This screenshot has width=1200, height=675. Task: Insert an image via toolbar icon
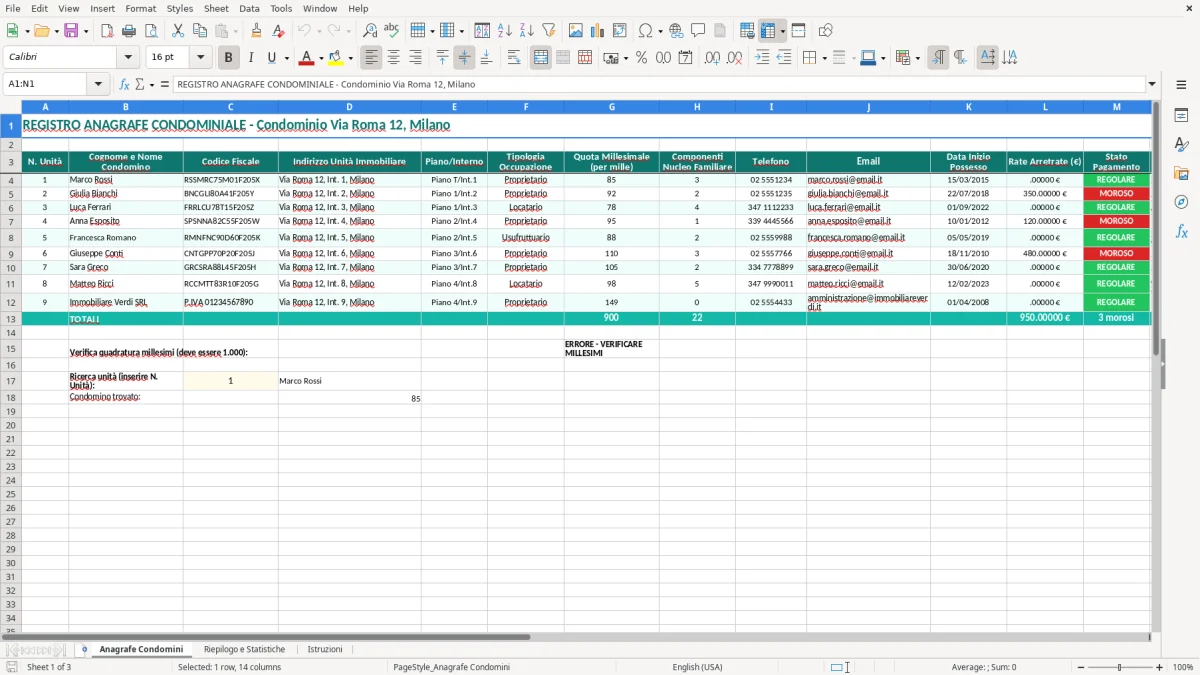575,31
